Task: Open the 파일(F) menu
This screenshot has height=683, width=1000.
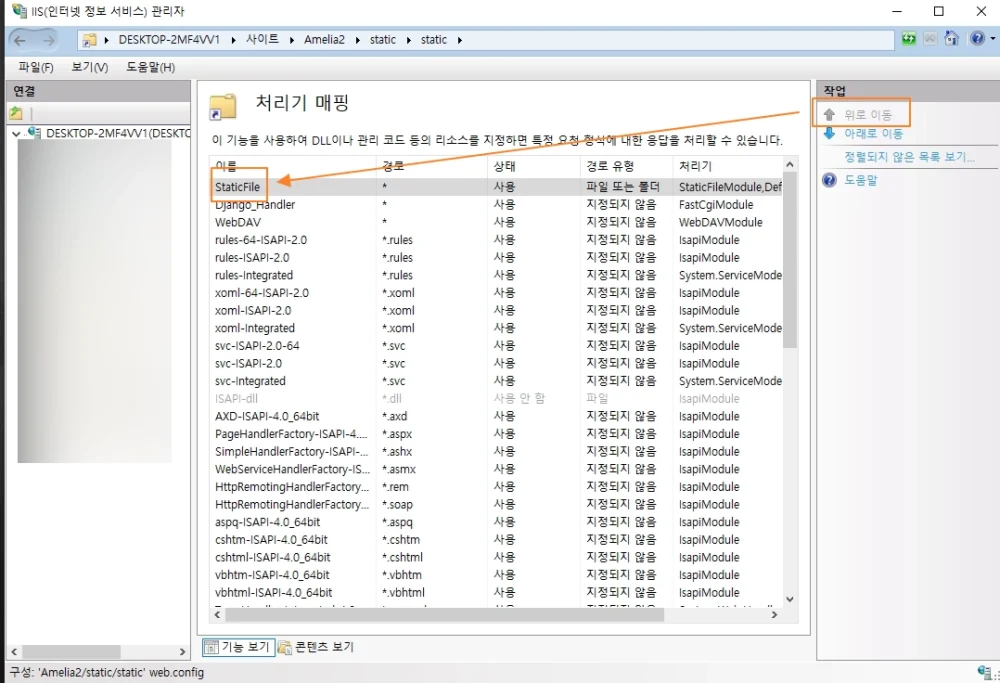Action: point(36,67)
